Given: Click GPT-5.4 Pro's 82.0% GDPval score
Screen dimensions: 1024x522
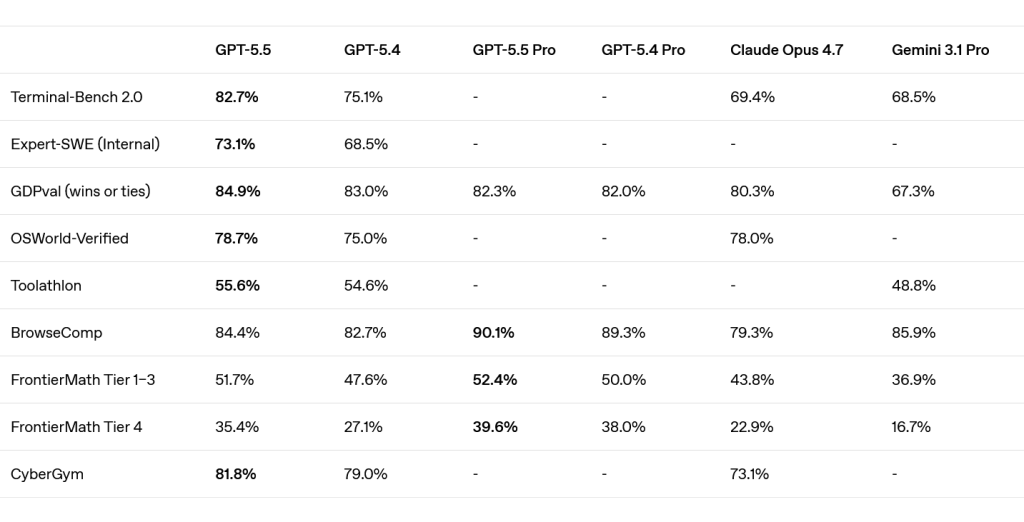Looking at the screenshot, I should pos(623,191).
